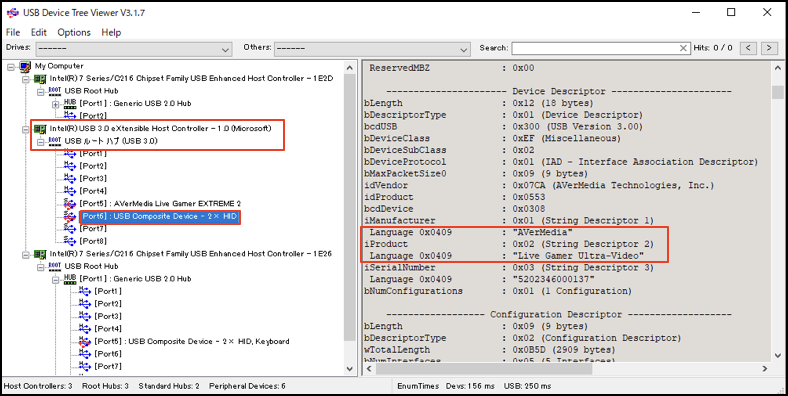The width and height of the screenshot is (788, 396).
Task: Open the Help menu
Action: click(x=111, y=32)
